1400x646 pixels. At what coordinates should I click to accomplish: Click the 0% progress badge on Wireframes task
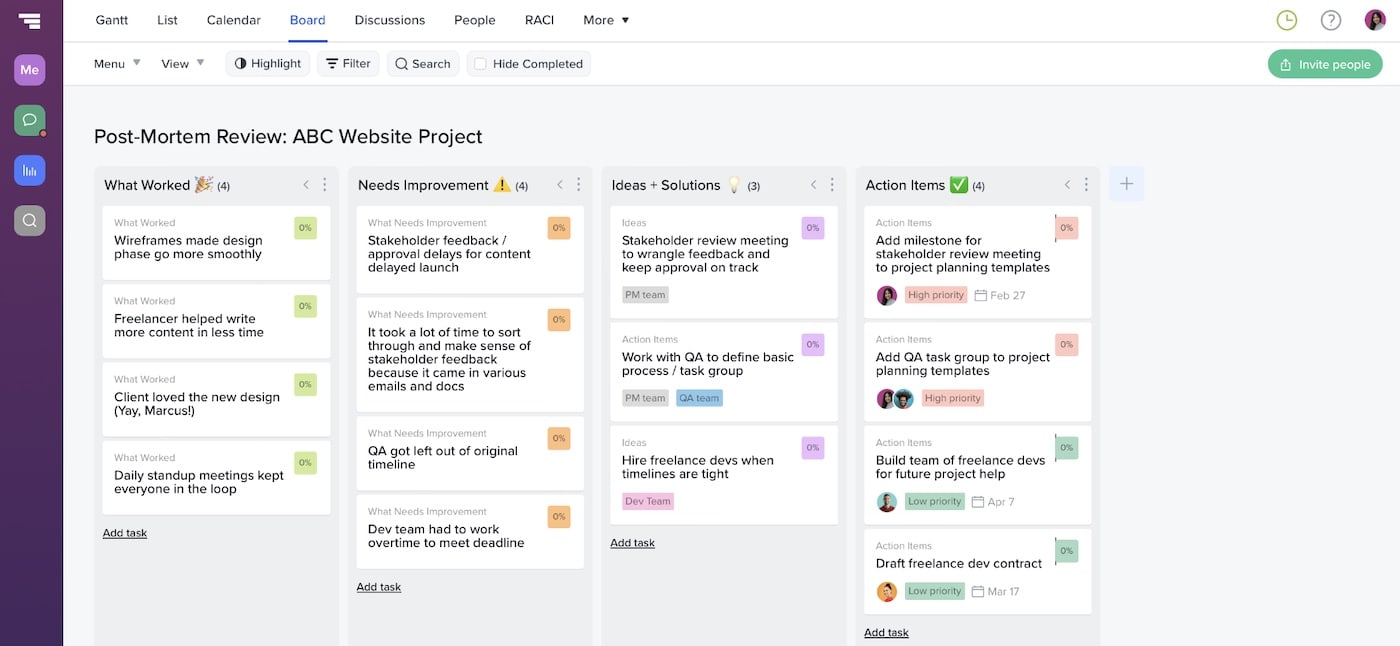pos(305,227)
